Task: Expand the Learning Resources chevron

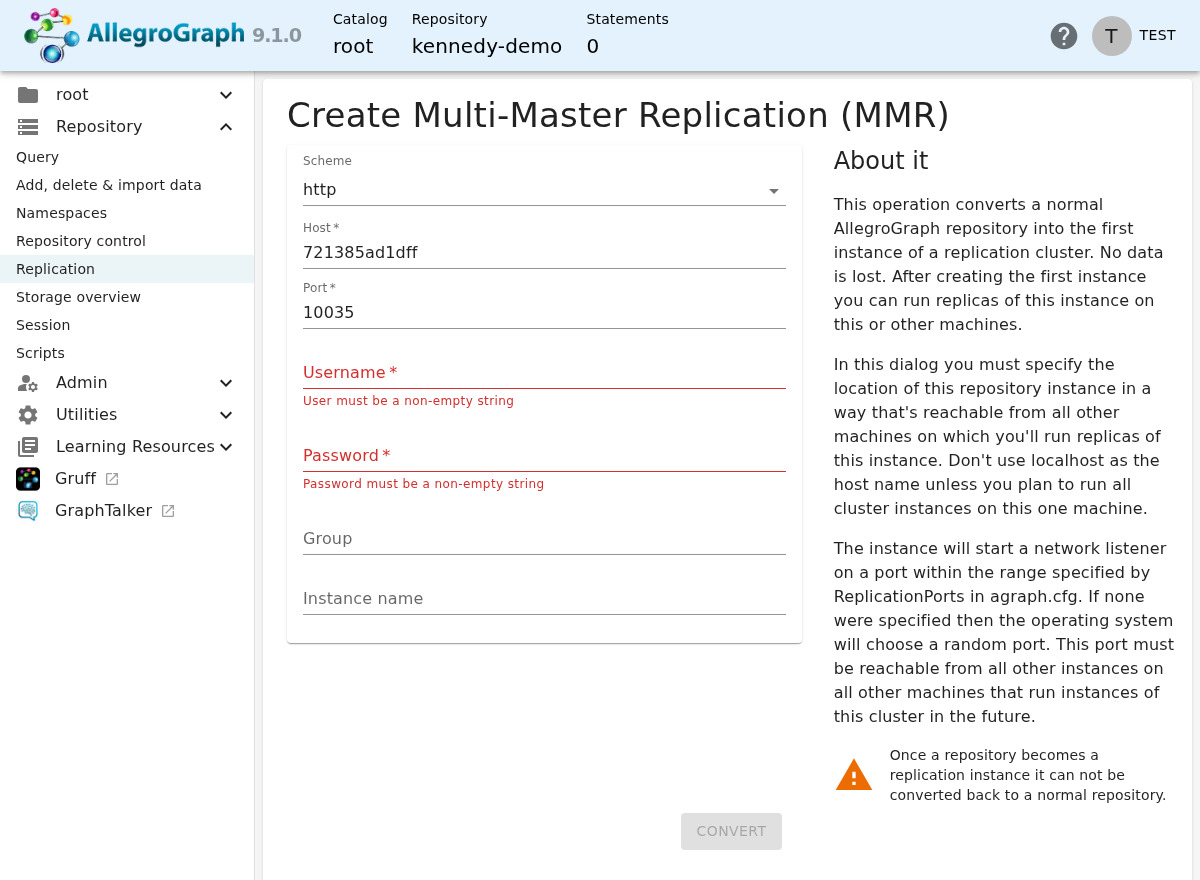Action: point(226,447)
